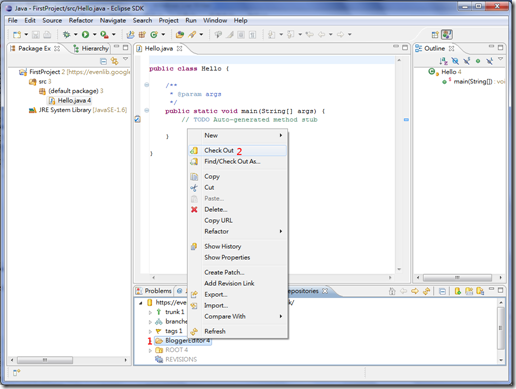Select JRE System Library in Package Explorer
The image size is (516, 389).
coord(77,110)
